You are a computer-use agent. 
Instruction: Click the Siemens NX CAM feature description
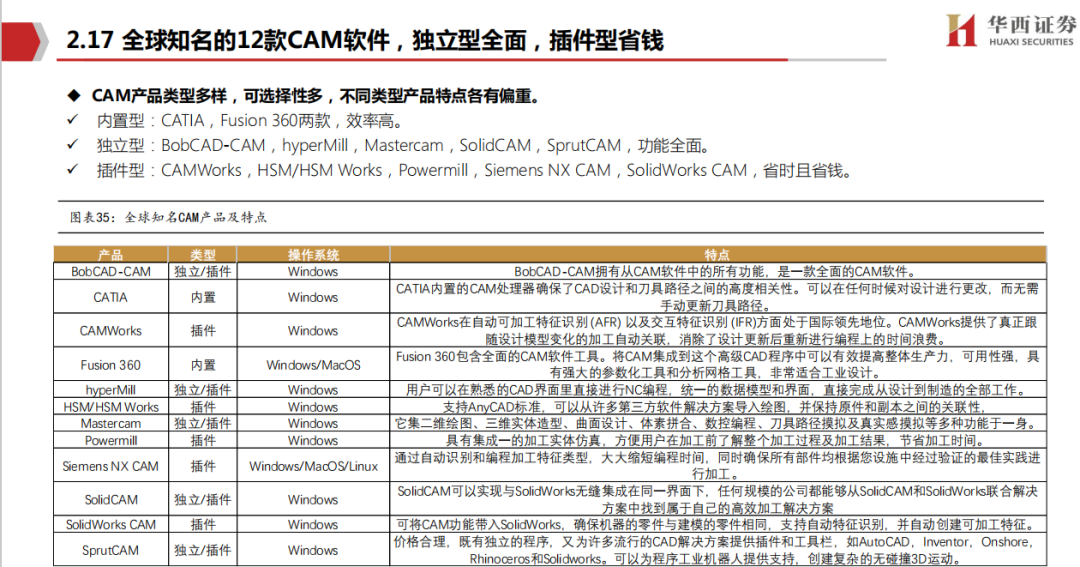718,466
